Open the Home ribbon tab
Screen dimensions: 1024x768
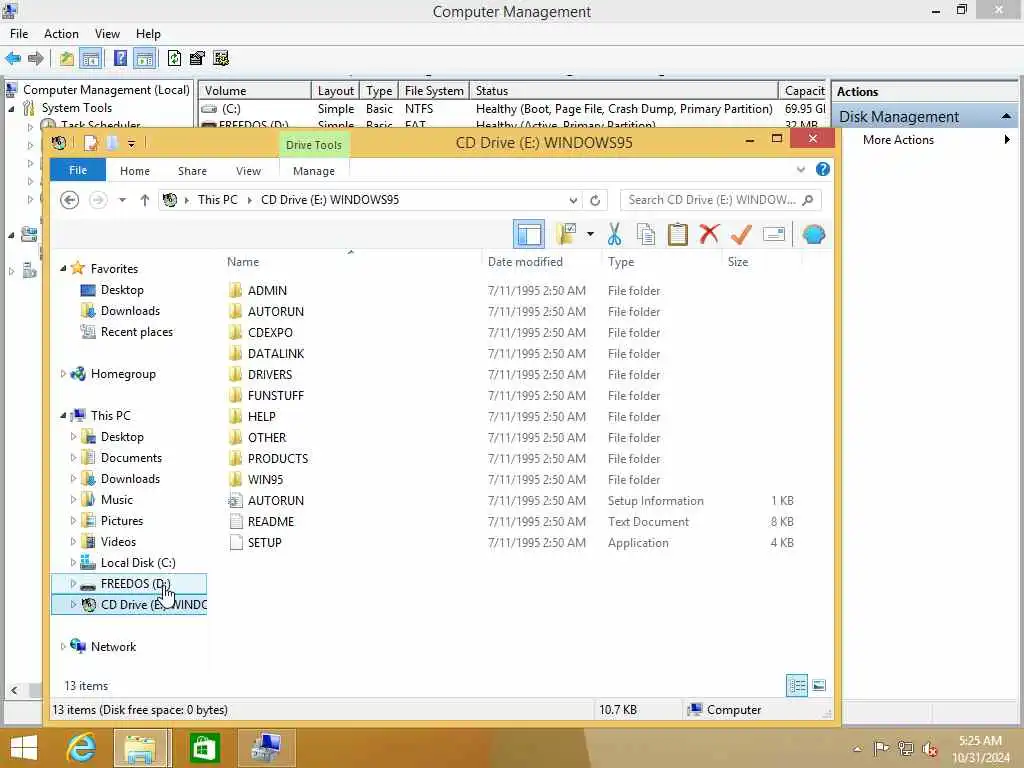click(x=135, y=170)
